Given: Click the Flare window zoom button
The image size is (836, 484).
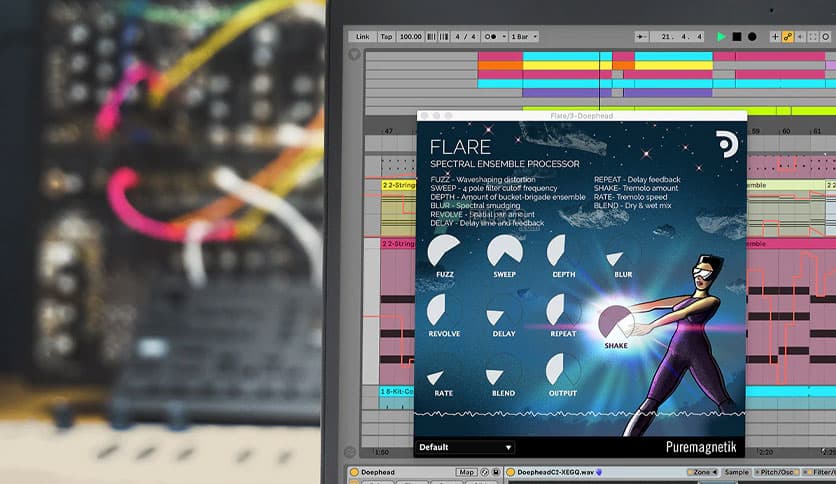Looking at the screenshot, I should pos(448,116).
